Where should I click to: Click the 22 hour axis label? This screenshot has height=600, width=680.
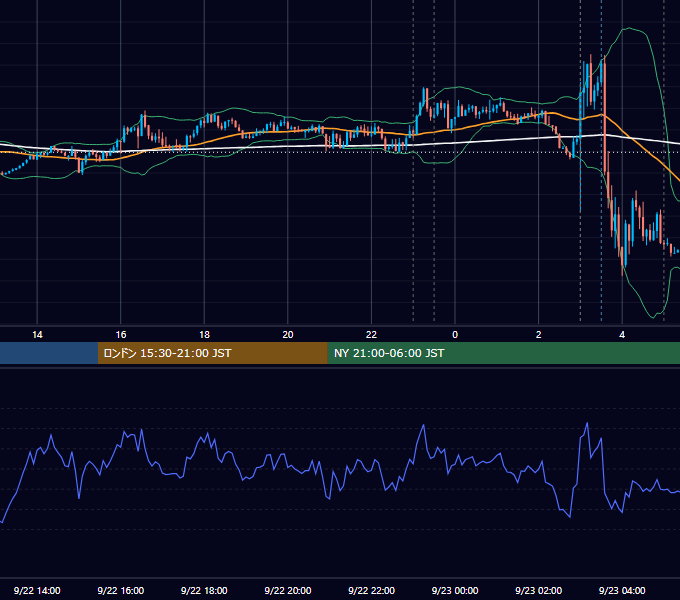[371, 335]
